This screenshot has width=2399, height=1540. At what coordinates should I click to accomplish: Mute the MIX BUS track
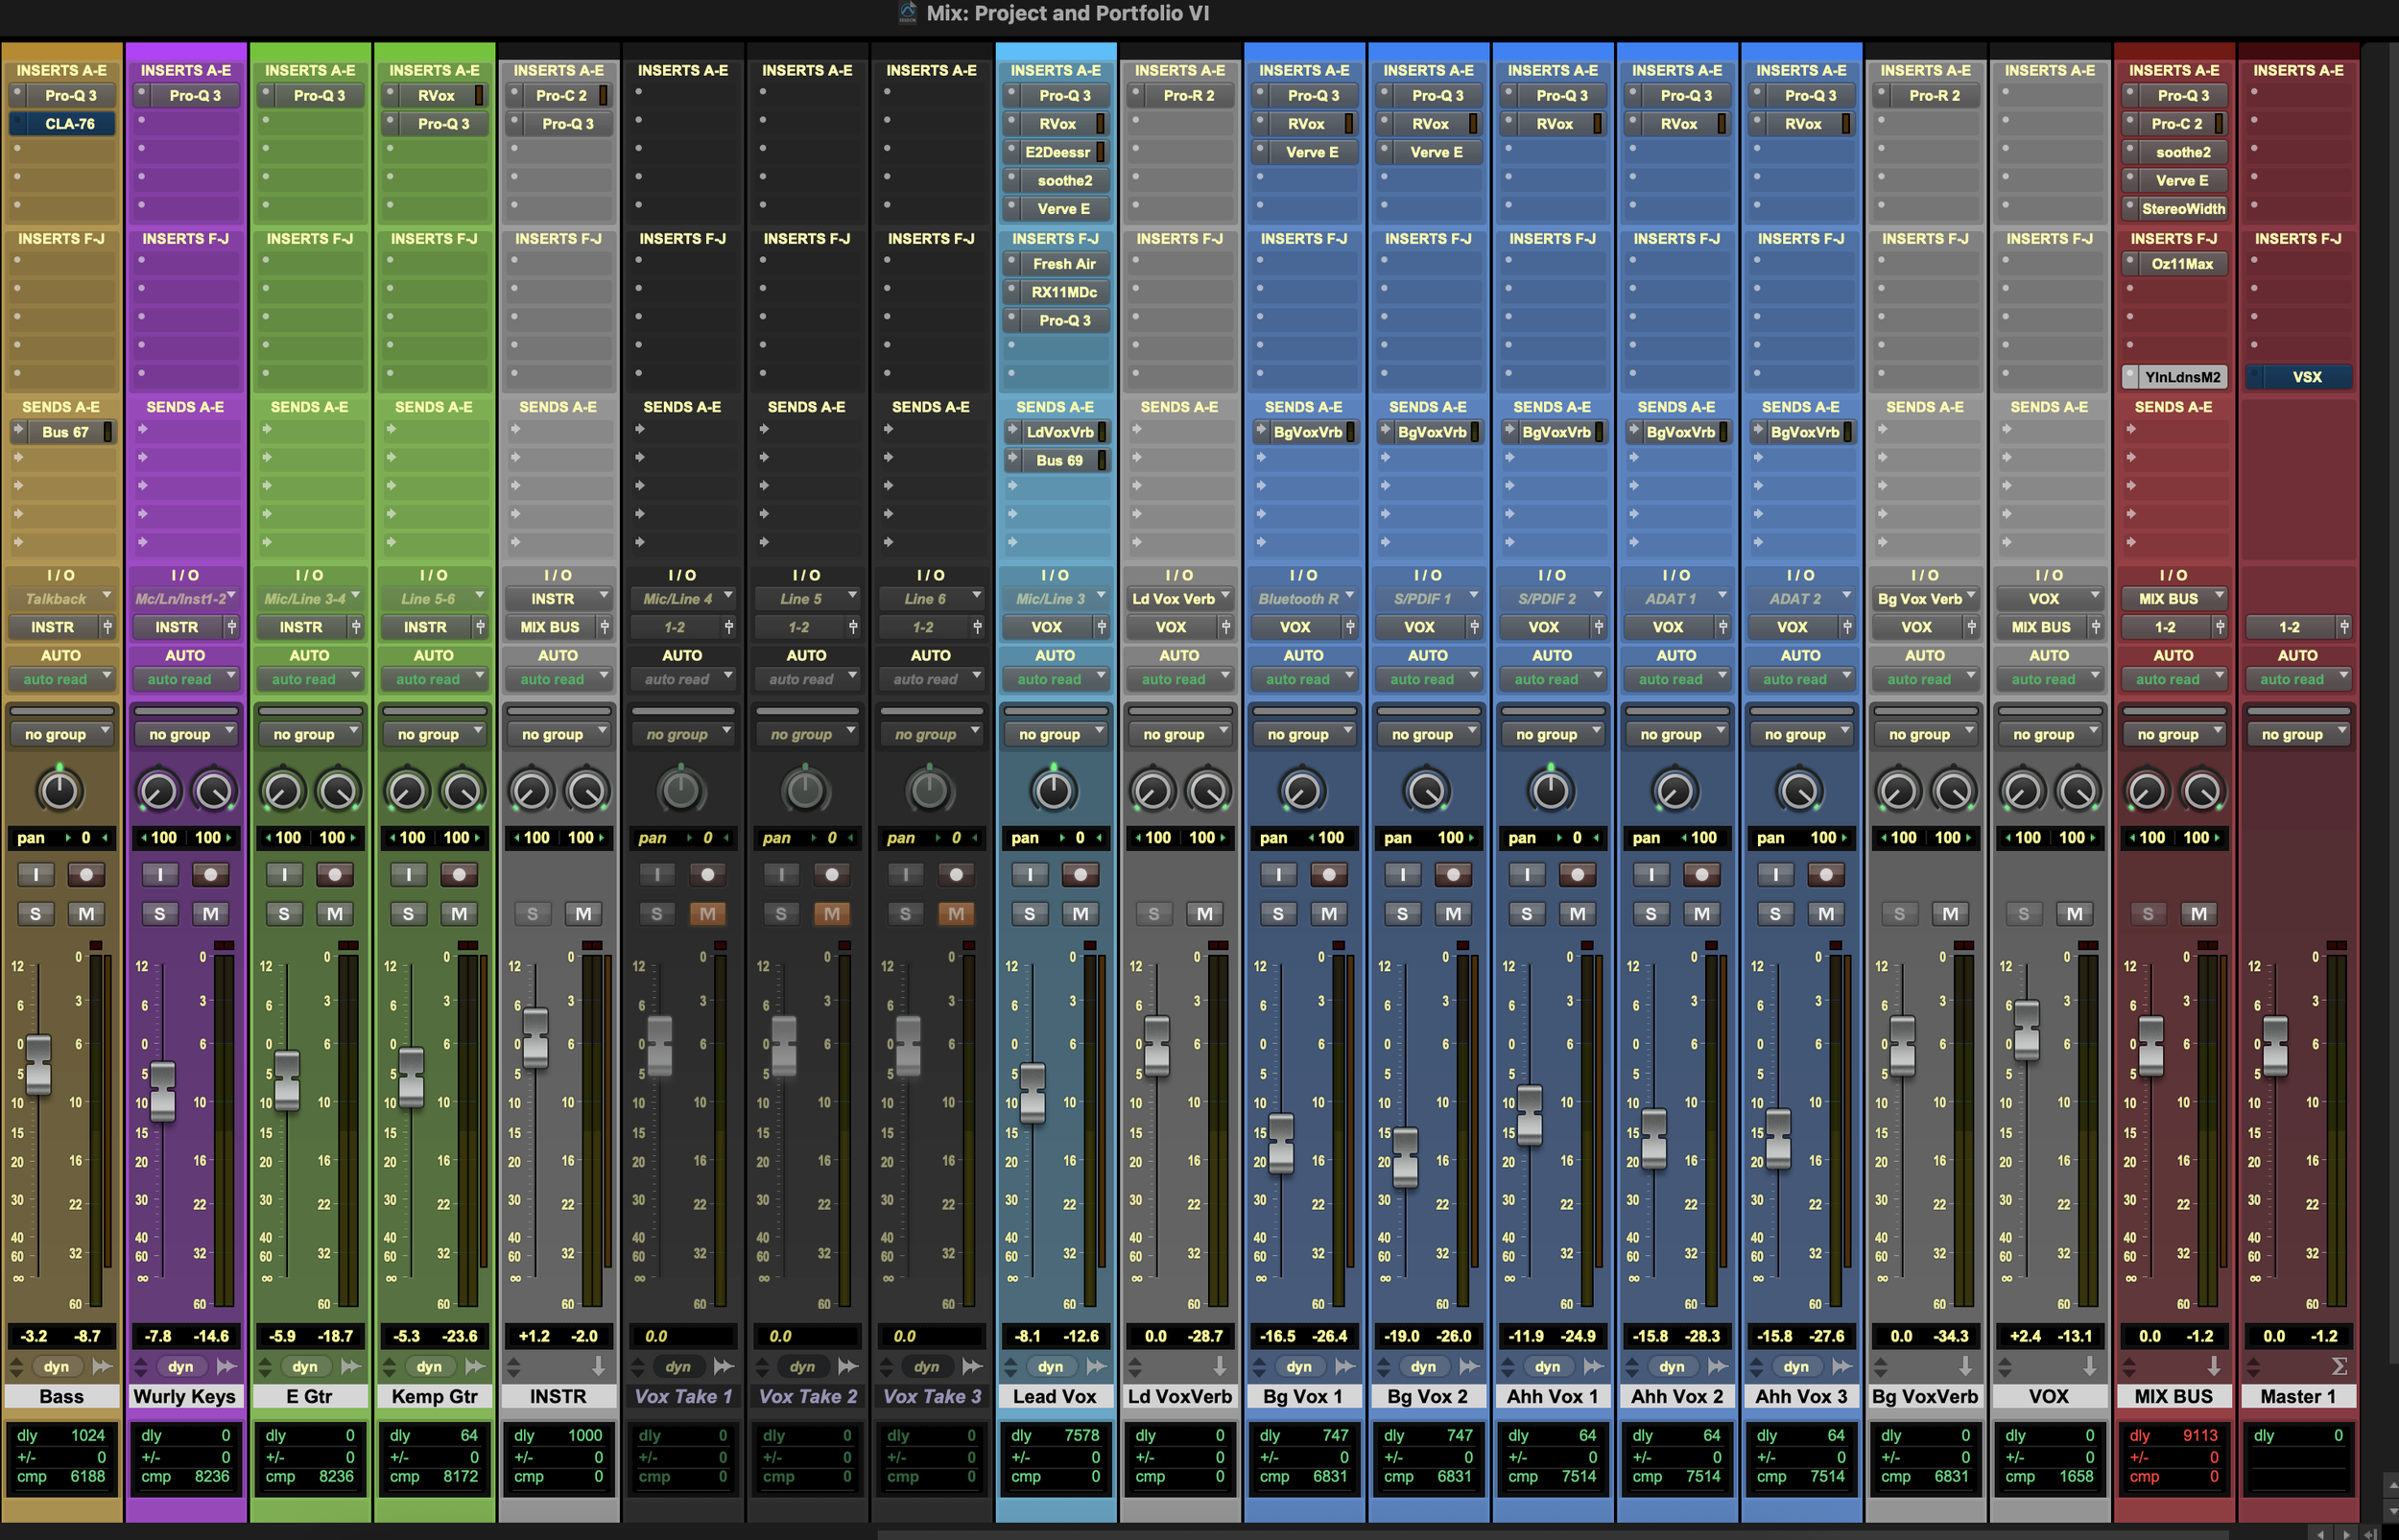click(x=2199, y=914)
